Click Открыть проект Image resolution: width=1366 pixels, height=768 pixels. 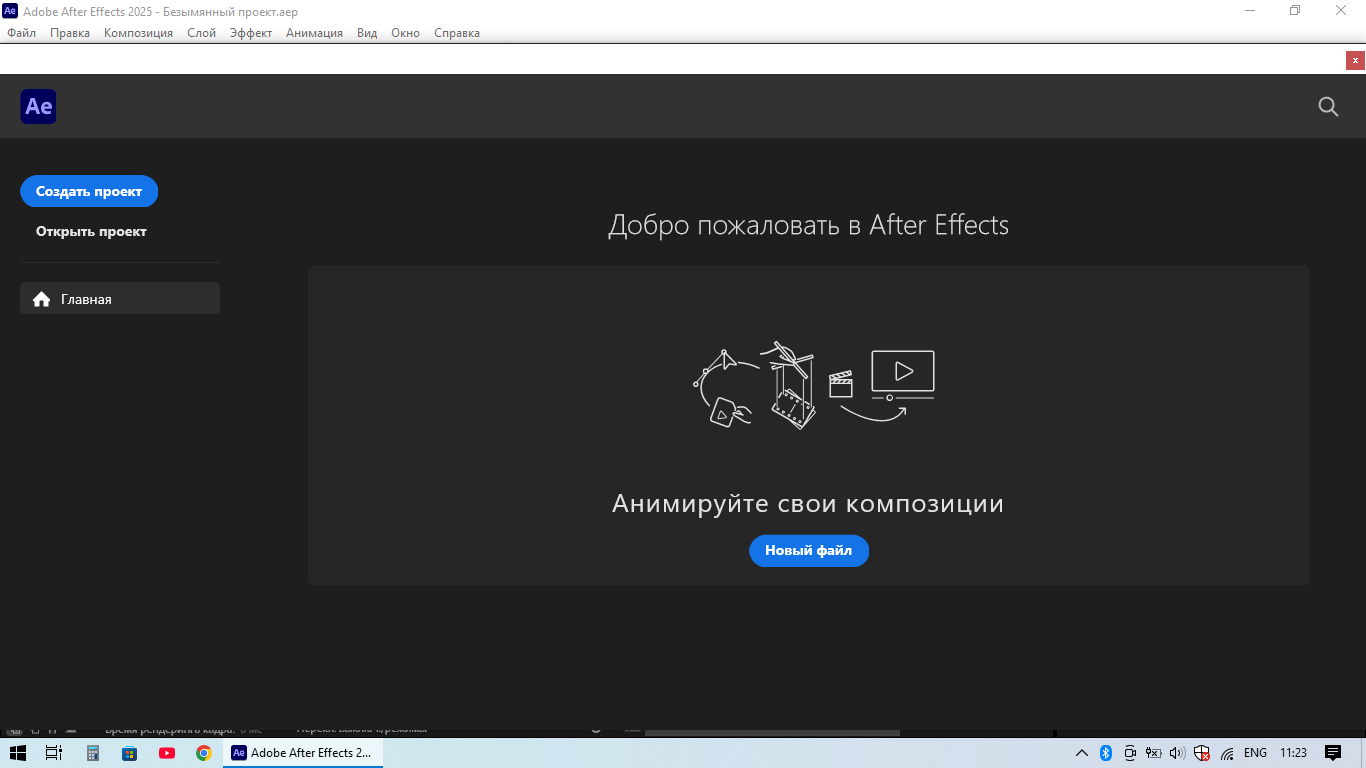(91, 231)
